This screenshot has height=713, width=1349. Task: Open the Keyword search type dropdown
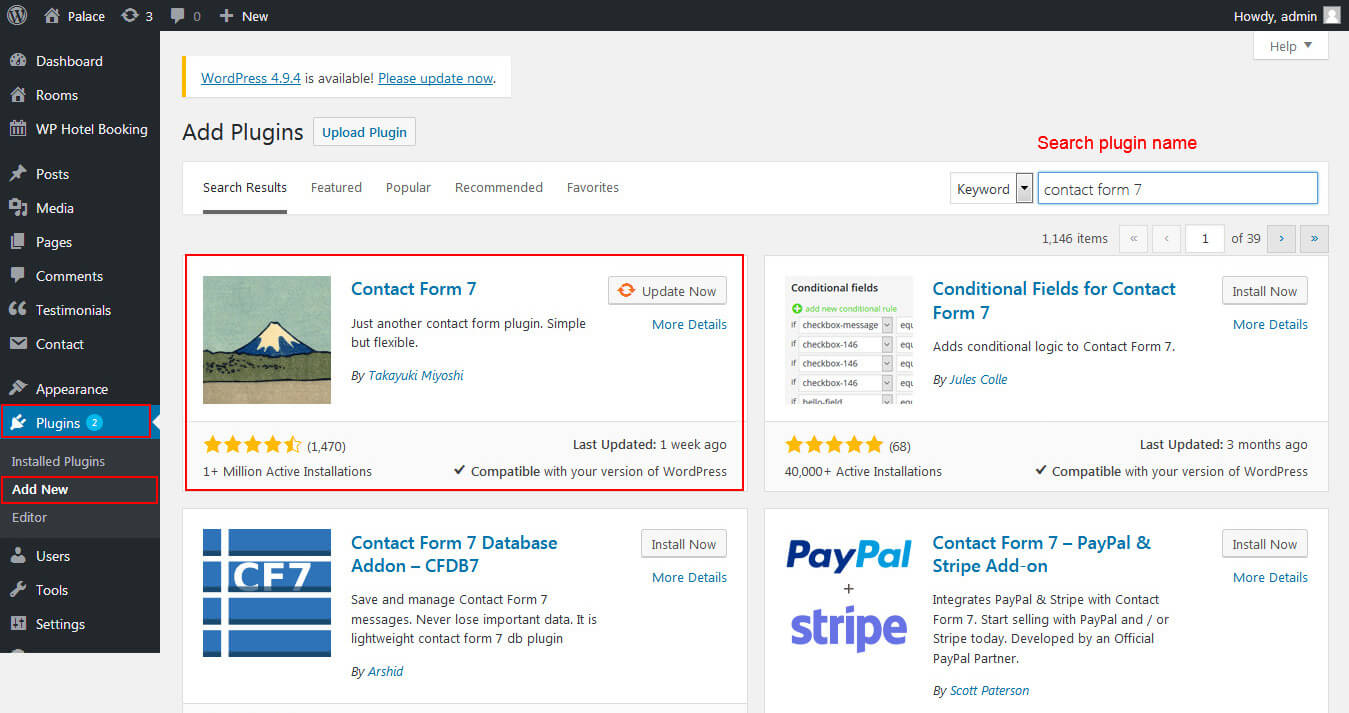(991, 188)
